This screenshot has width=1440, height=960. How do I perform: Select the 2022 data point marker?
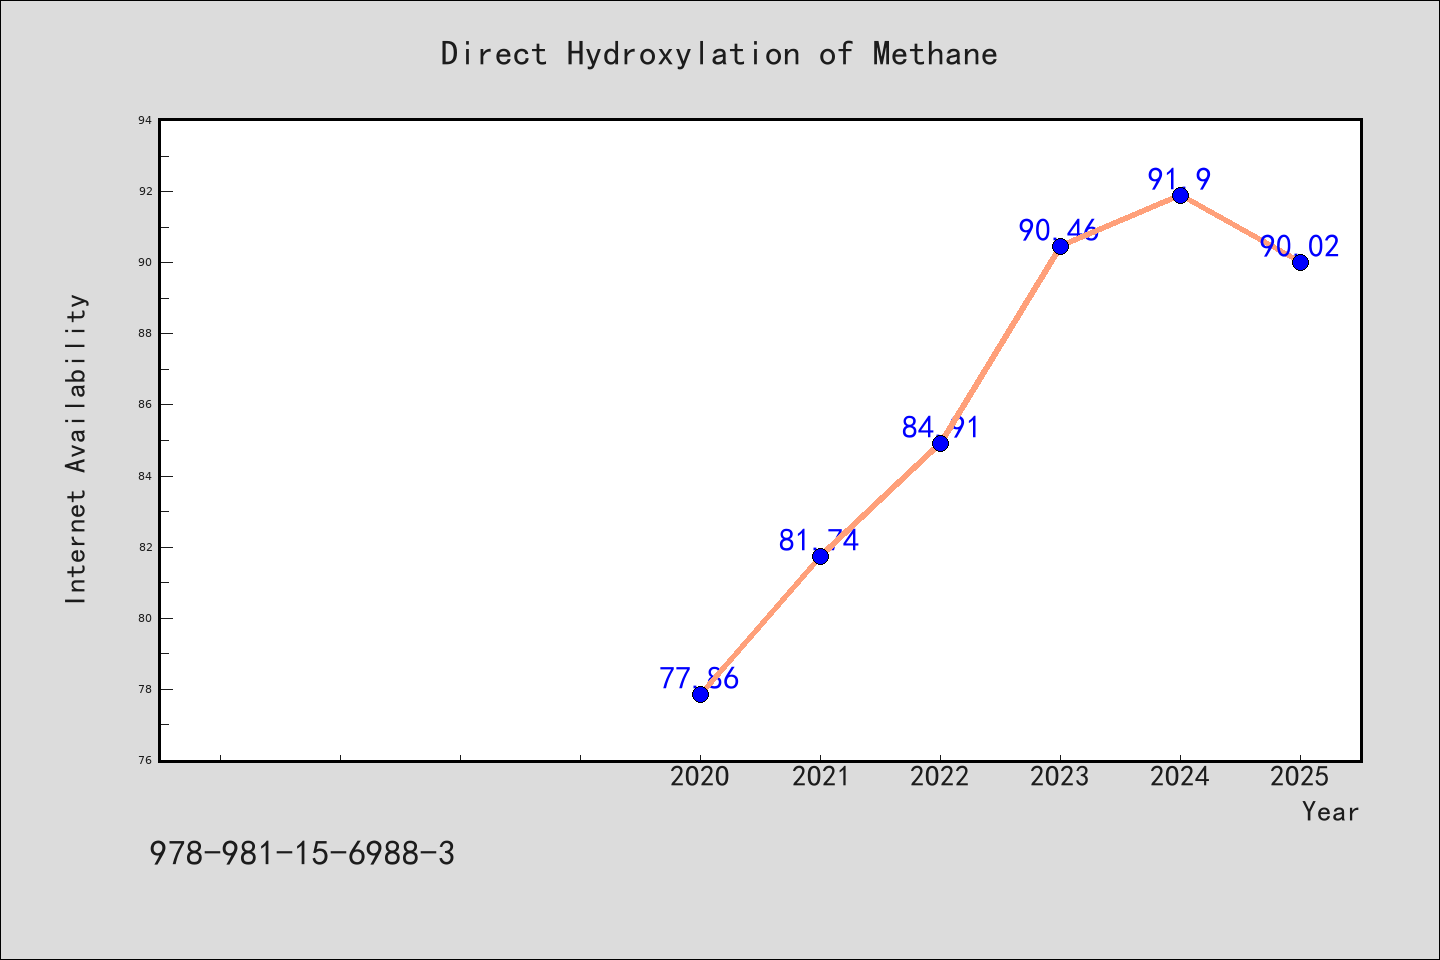940,443
